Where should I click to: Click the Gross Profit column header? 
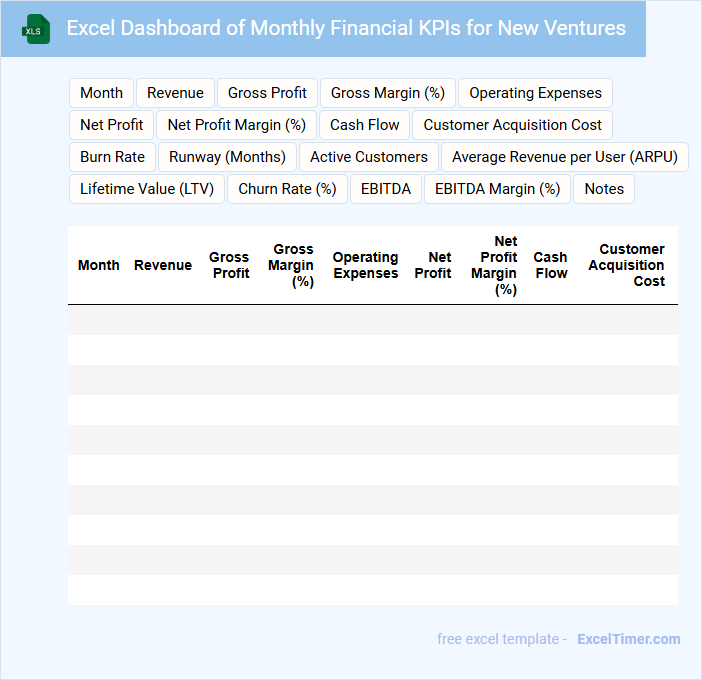229,265
